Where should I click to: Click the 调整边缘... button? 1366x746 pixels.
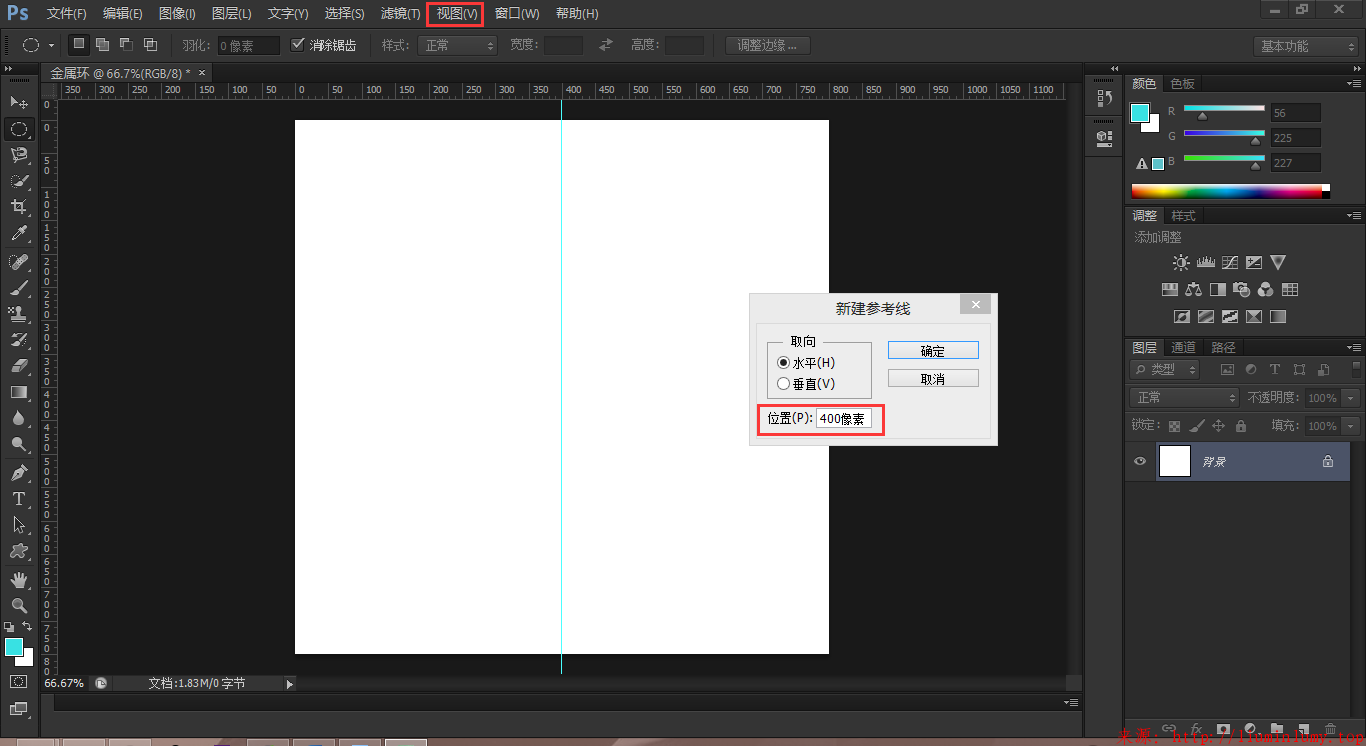pos(768,45)
